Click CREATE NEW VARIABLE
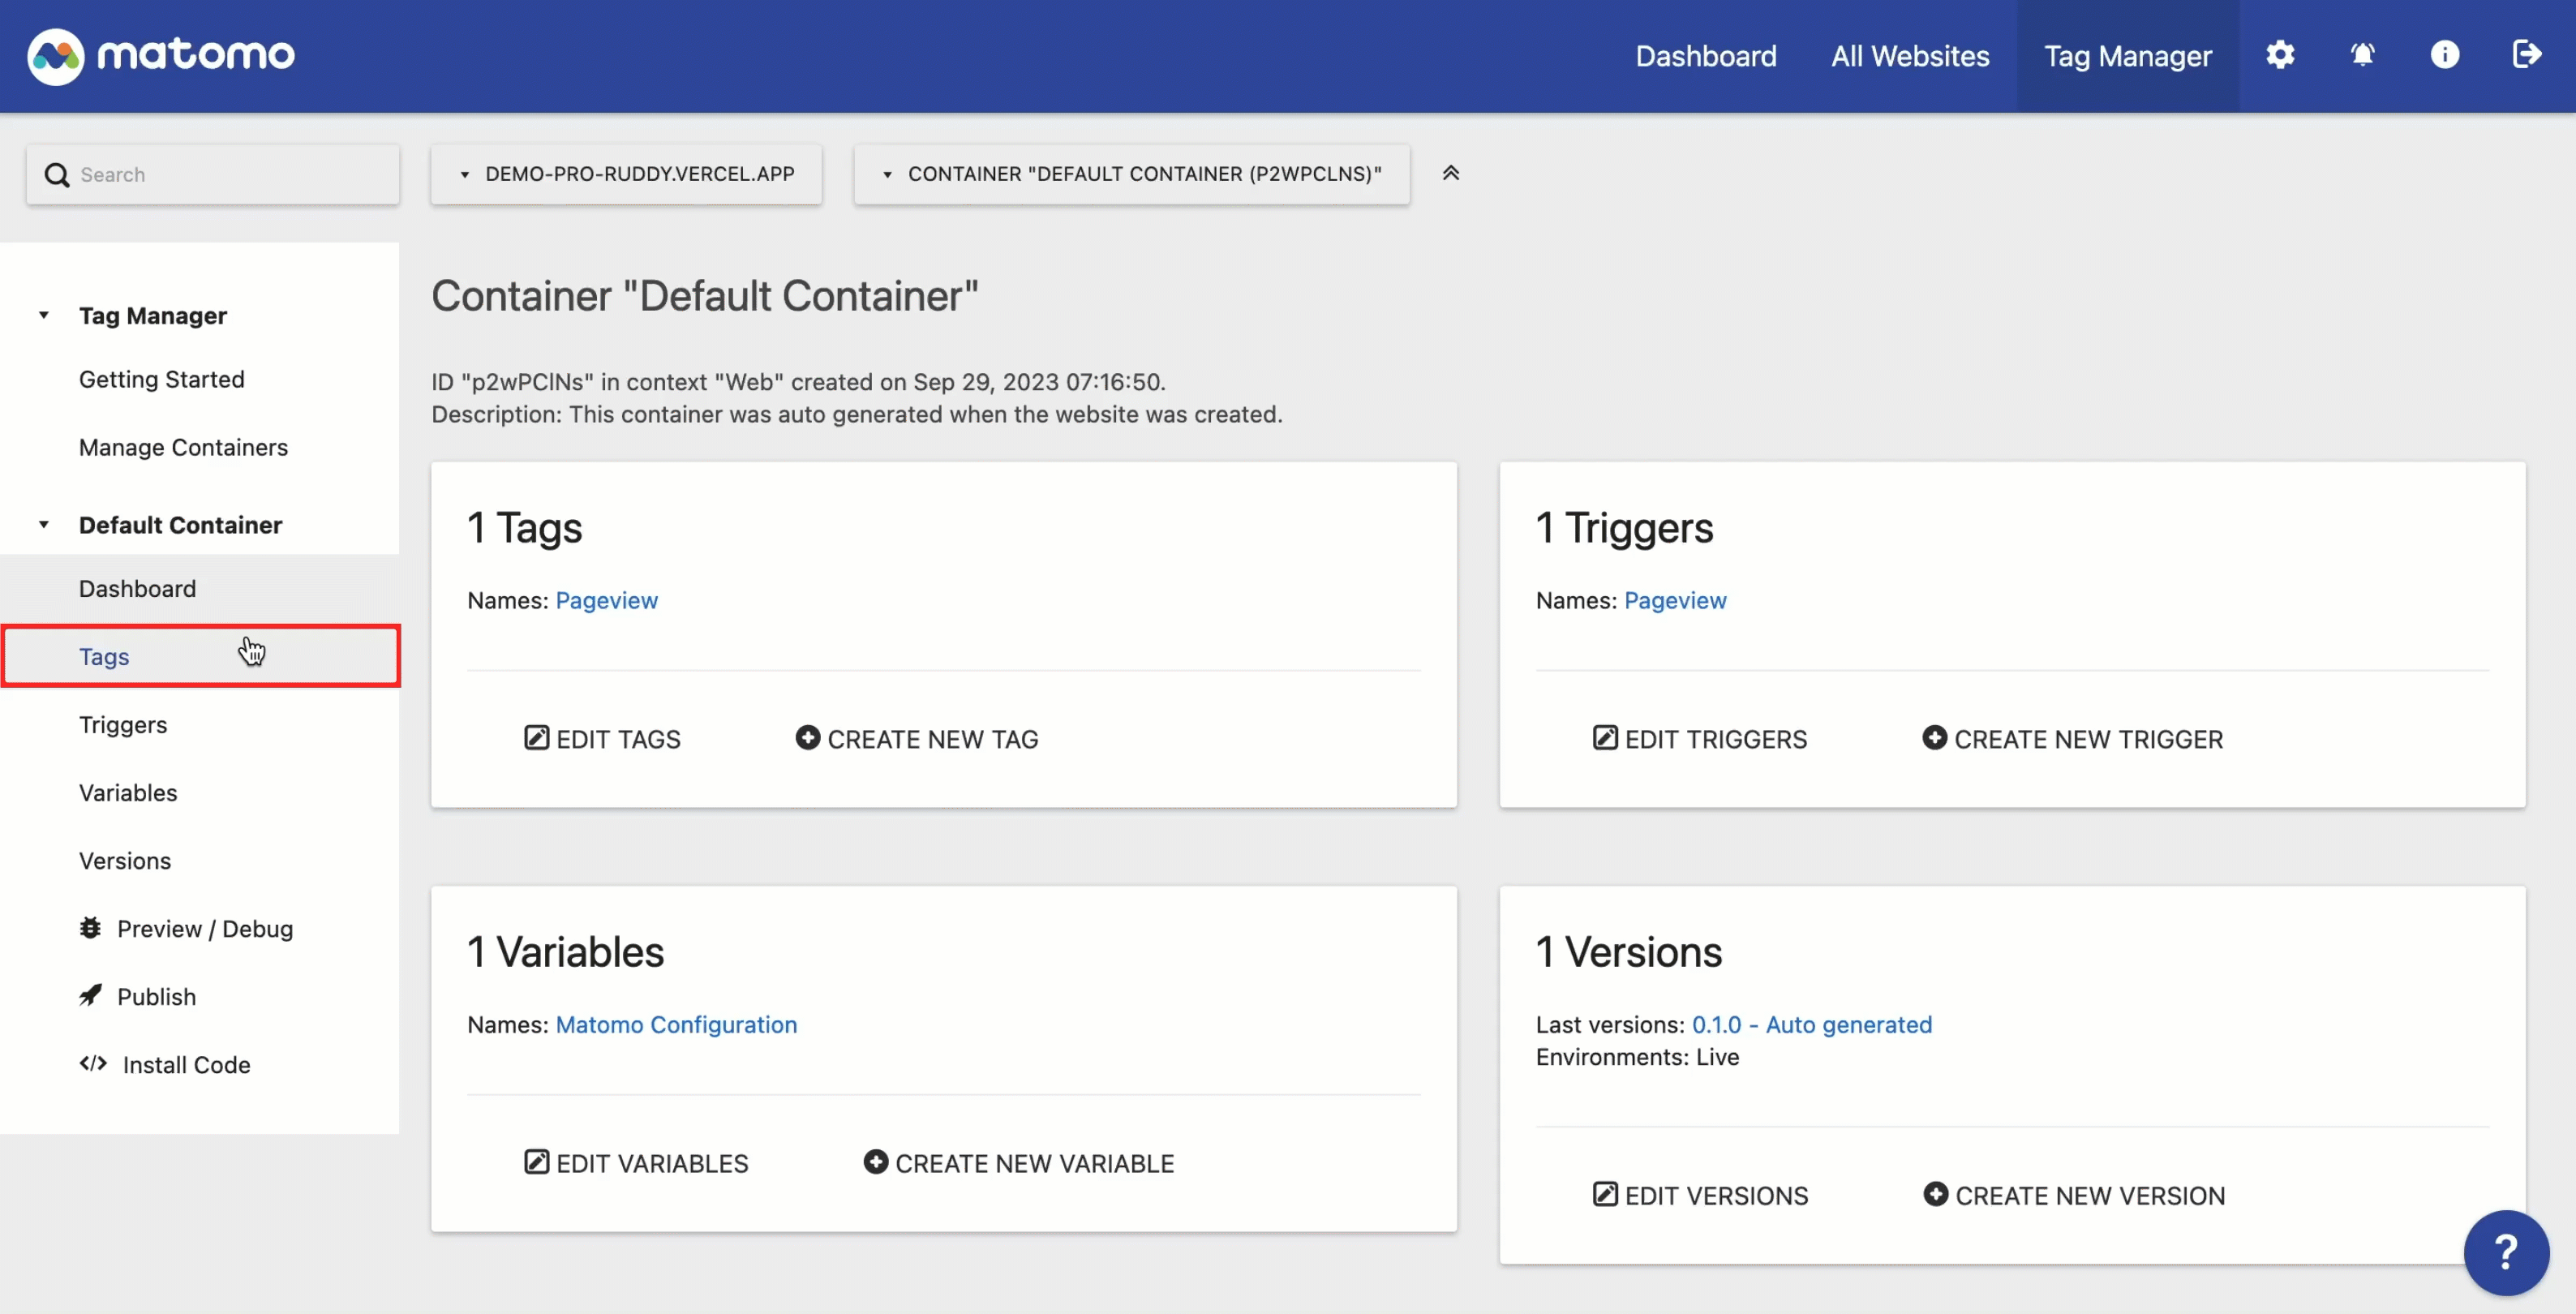Image resolution: width=2576 pixels, height=1314 pixels. tap(1019, 1163)
